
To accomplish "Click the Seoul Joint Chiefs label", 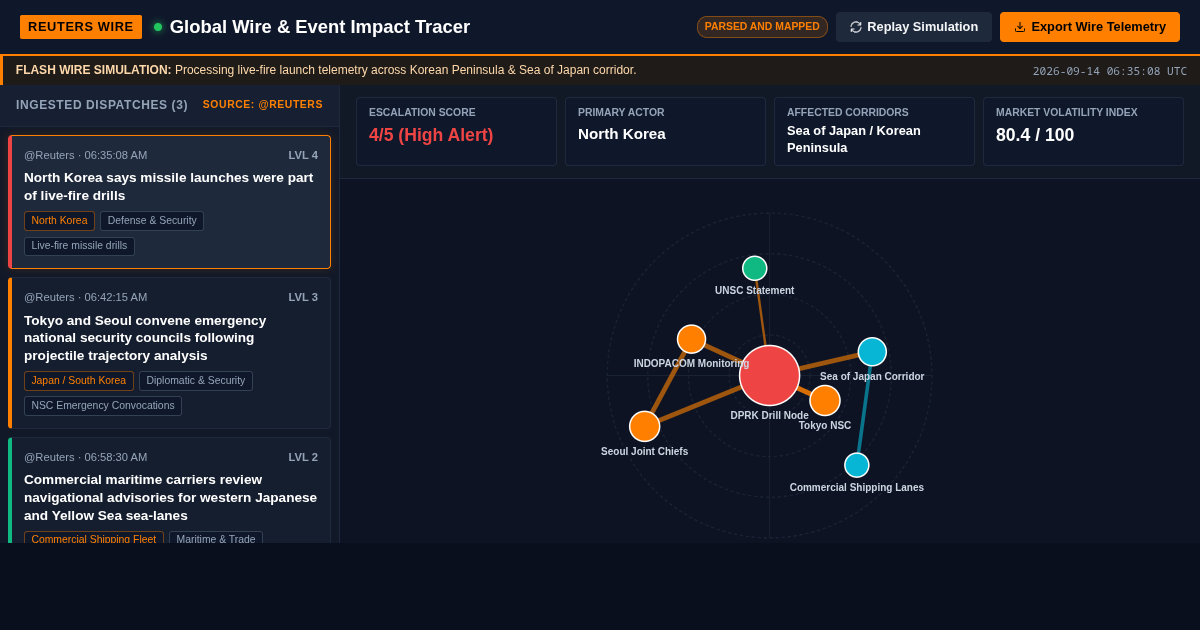I will point(645,452).
